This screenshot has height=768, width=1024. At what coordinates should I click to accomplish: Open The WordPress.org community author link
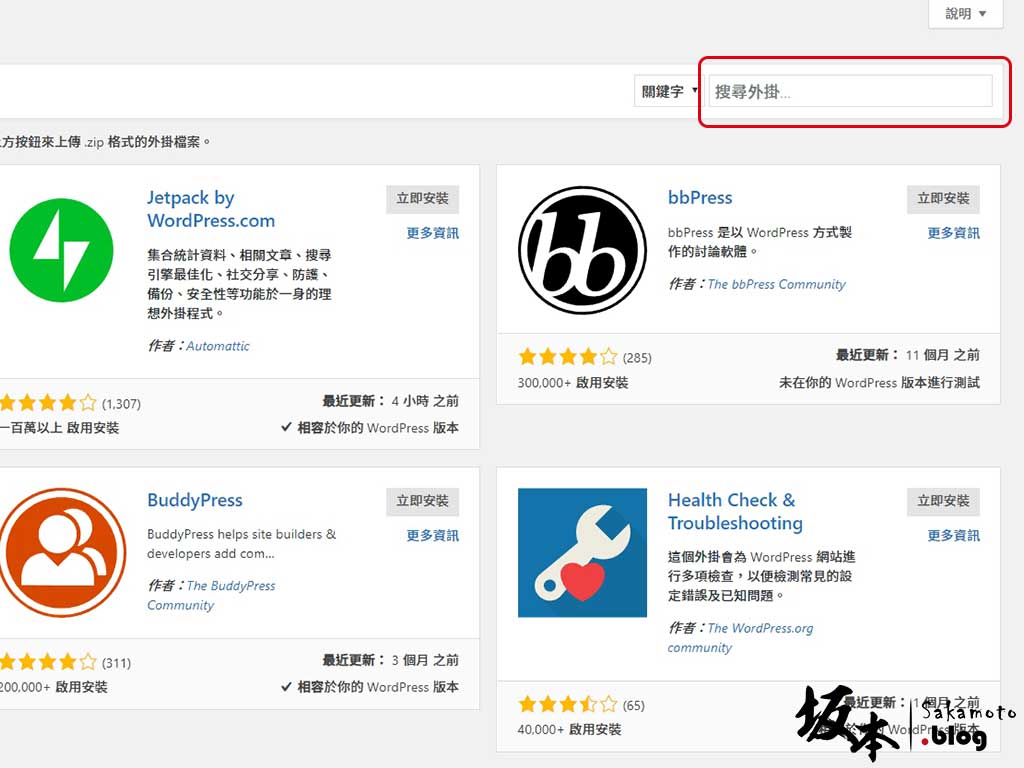point(741,637)
